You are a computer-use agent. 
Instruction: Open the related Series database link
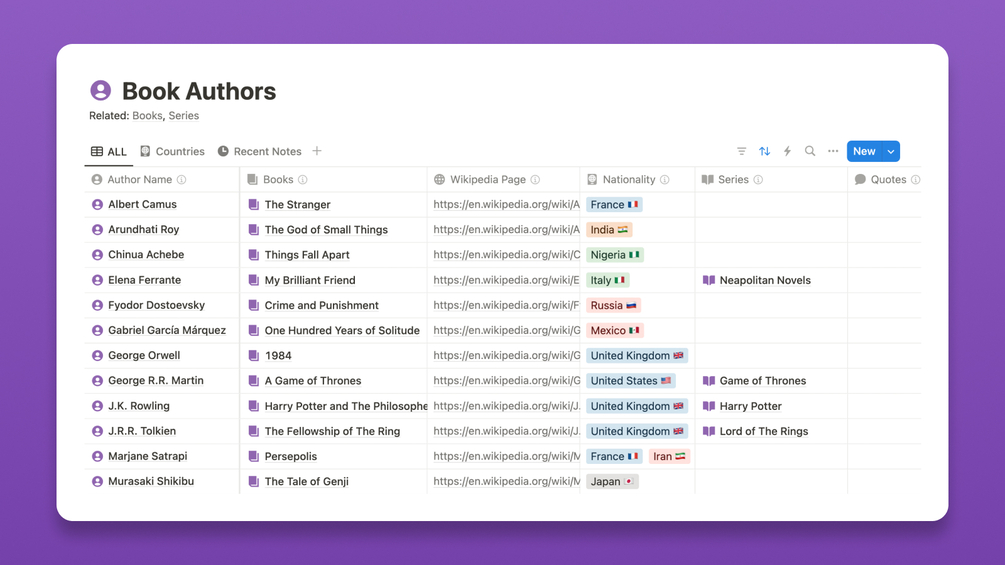tap(183, 116)
